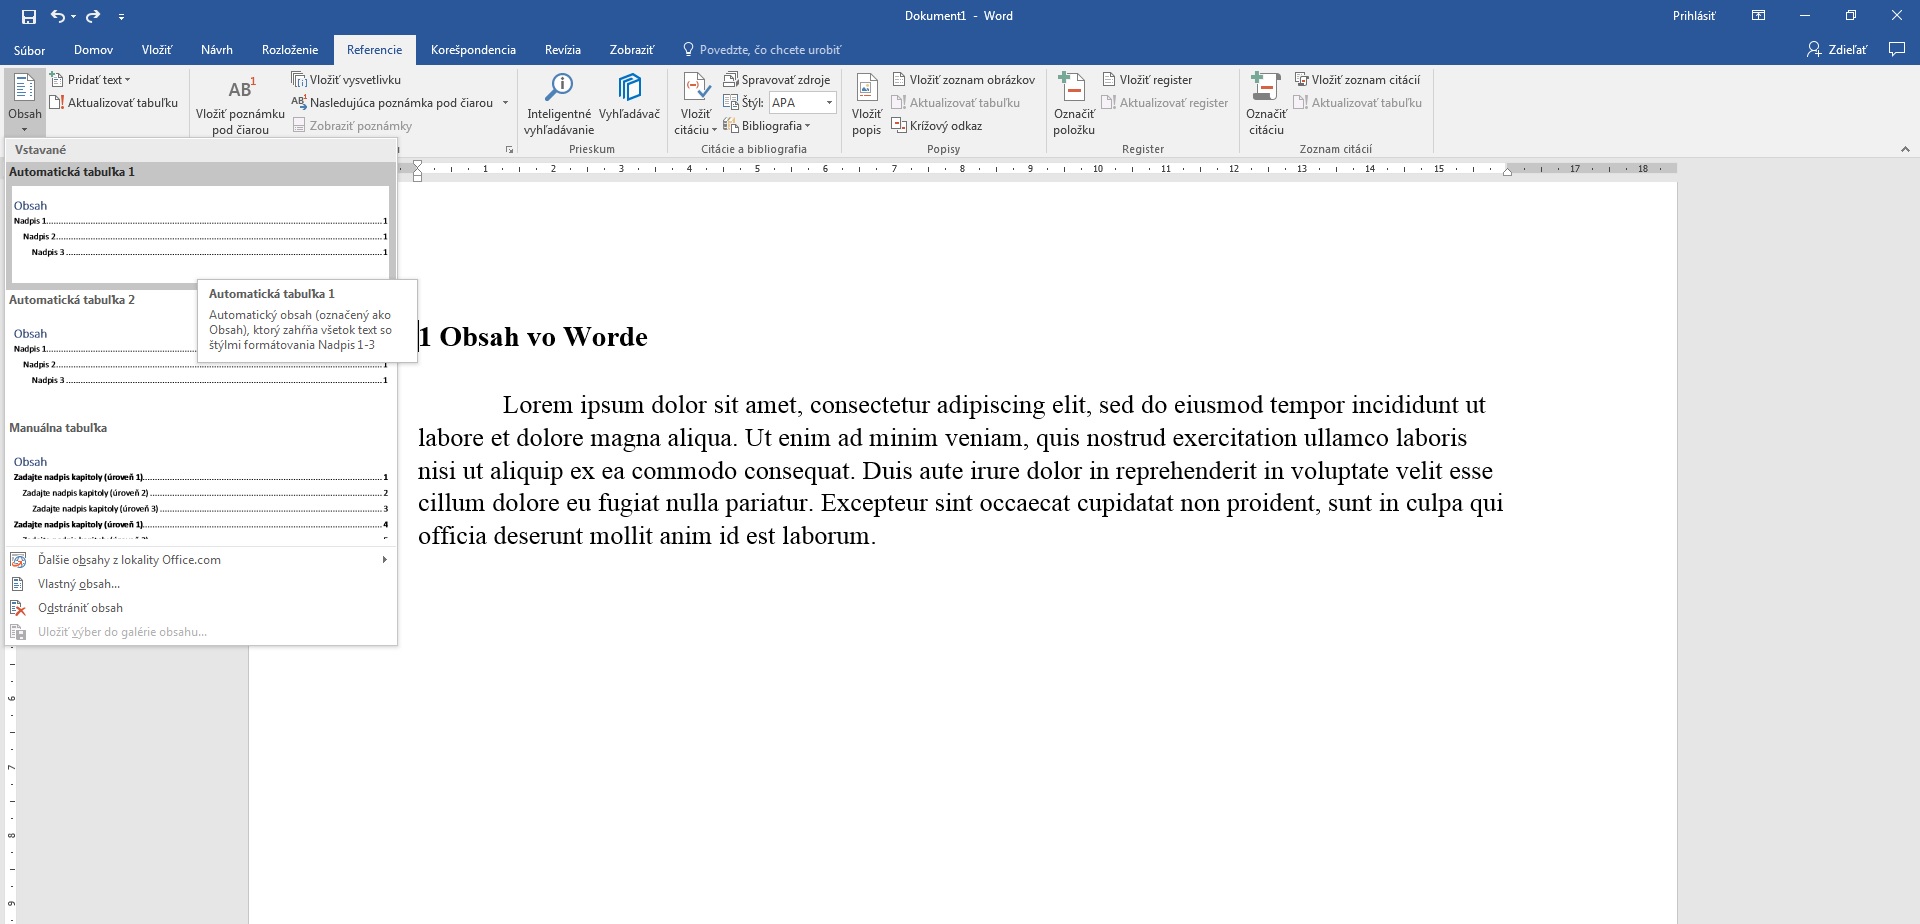Open Spravovať zdroje

coord(777,80)
